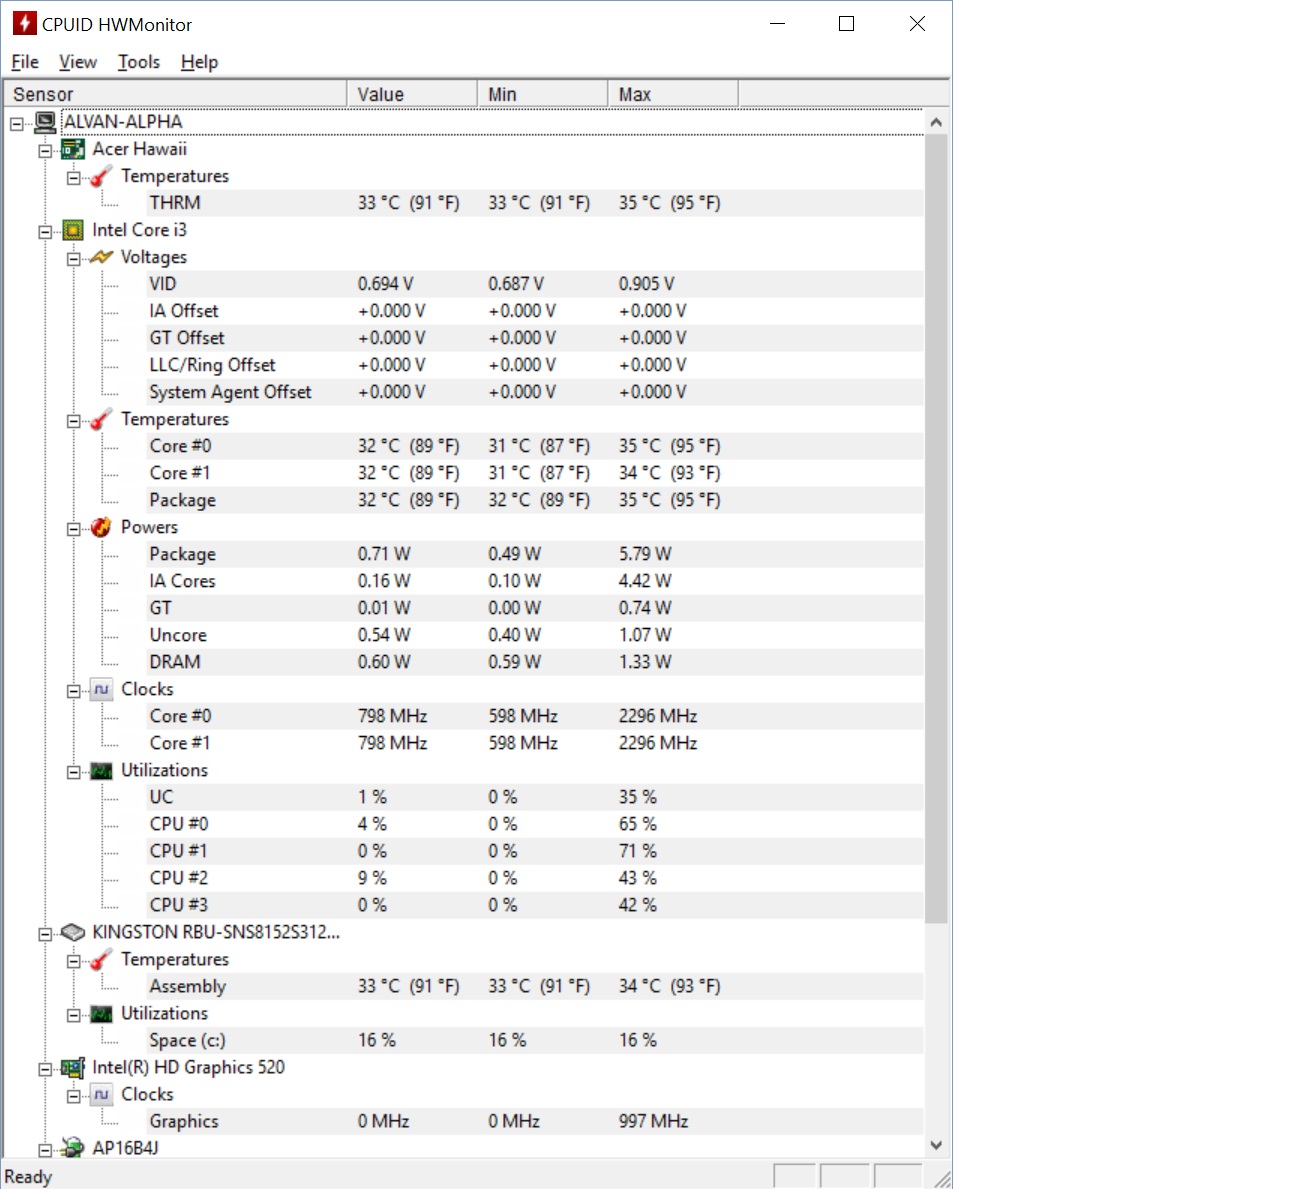The image size is (1296, 1189).
Task: Collapse the Powers section
Action: pyautogui.click(x=73, y=529)
